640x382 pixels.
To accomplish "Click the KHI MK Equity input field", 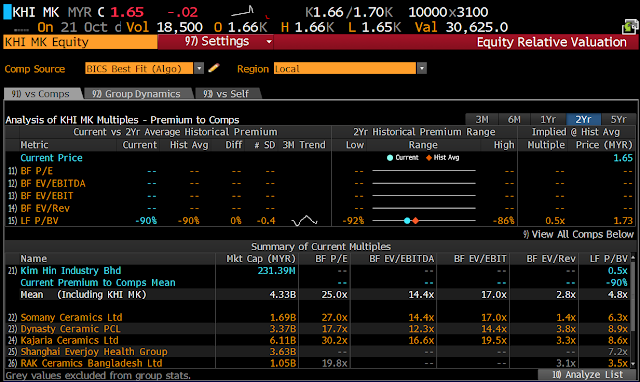I will click(x=80, y=42).
